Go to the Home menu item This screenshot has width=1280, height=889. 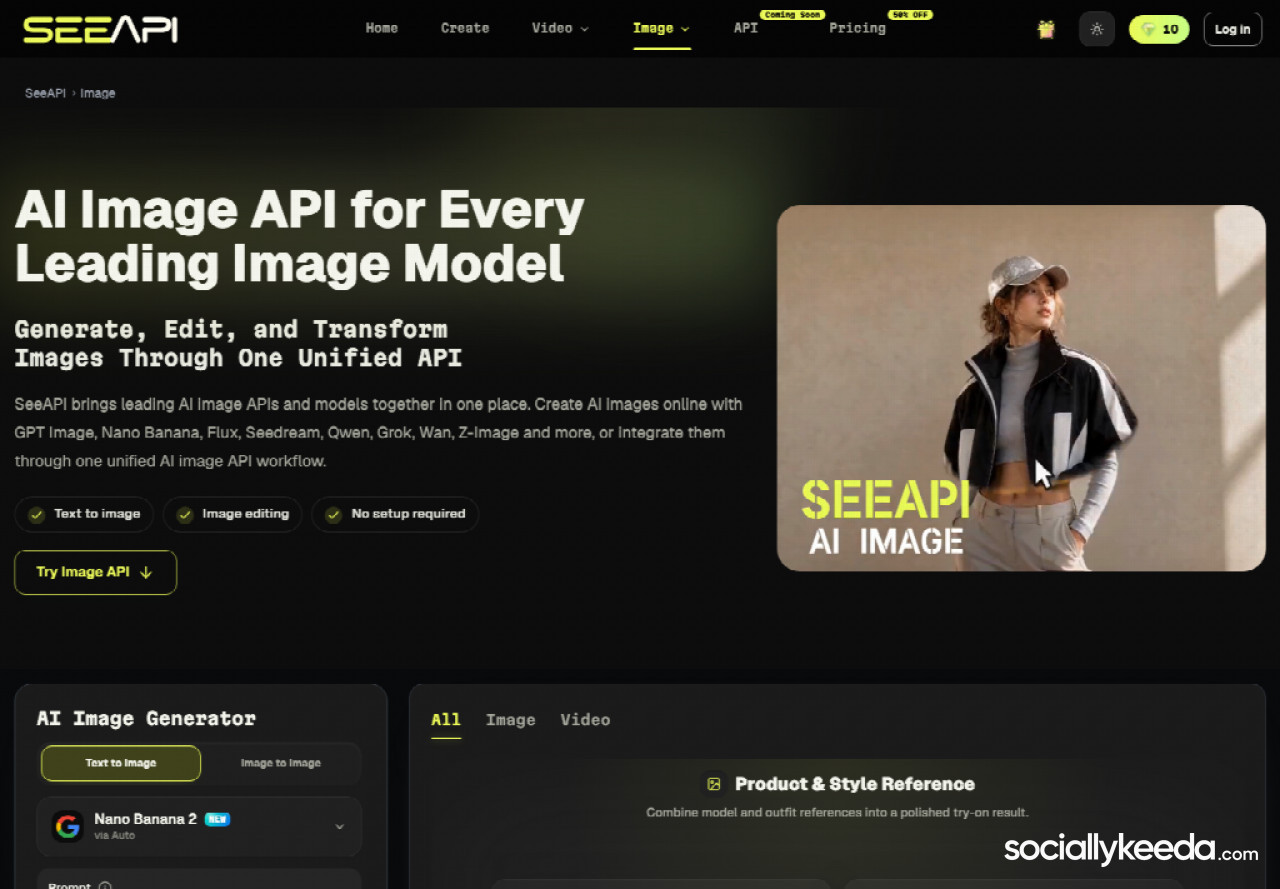[x=382, y=28]
